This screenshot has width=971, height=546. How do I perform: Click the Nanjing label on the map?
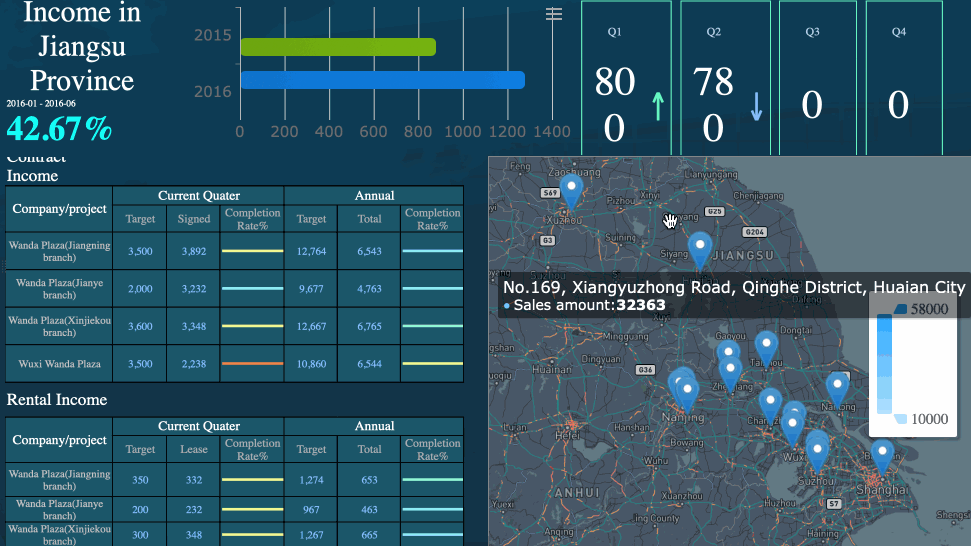pyautogui.click(x=683, y=418)
